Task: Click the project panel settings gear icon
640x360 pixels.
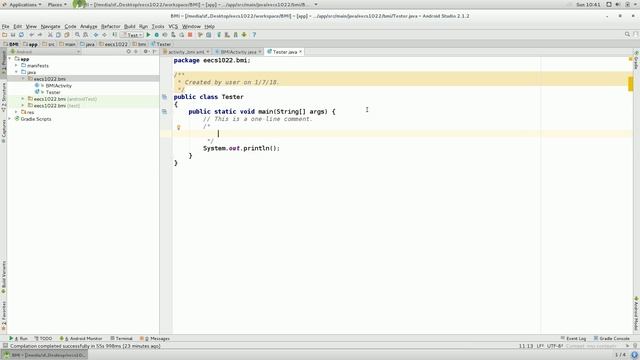Action: click(146, 52)
